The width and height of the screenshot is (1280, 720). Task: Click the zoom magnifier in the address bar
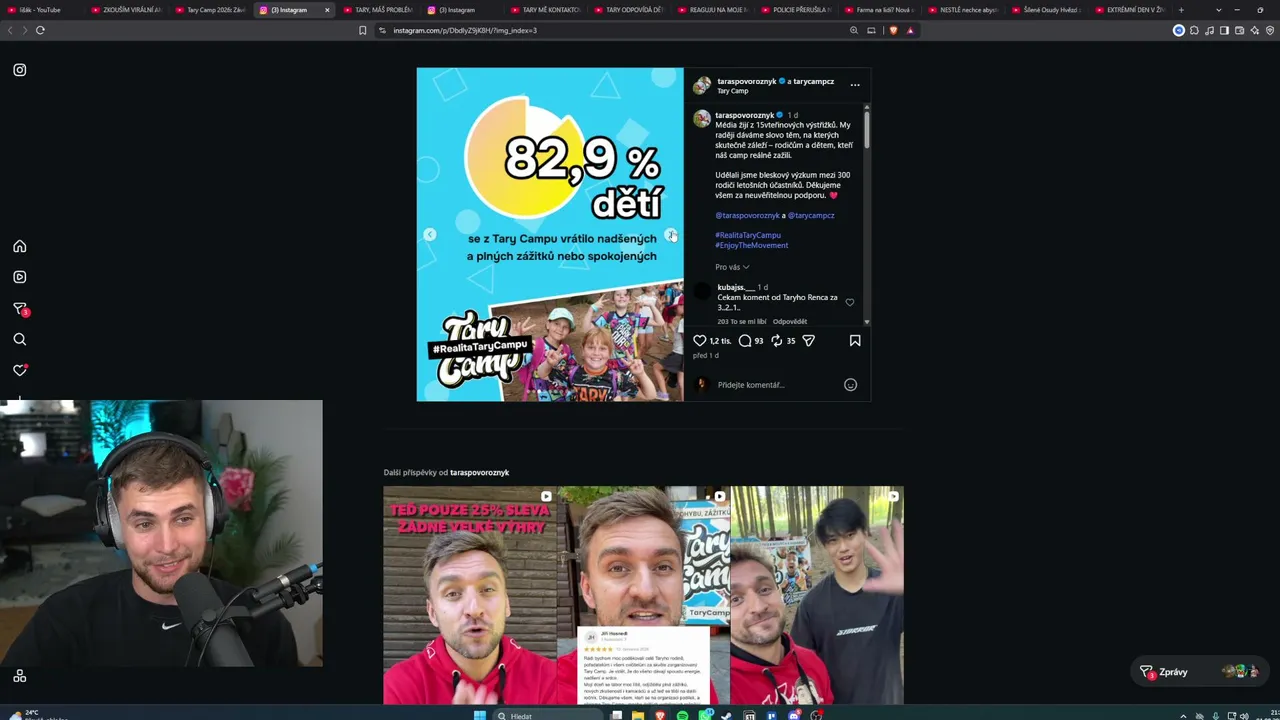tap(854, 30)
